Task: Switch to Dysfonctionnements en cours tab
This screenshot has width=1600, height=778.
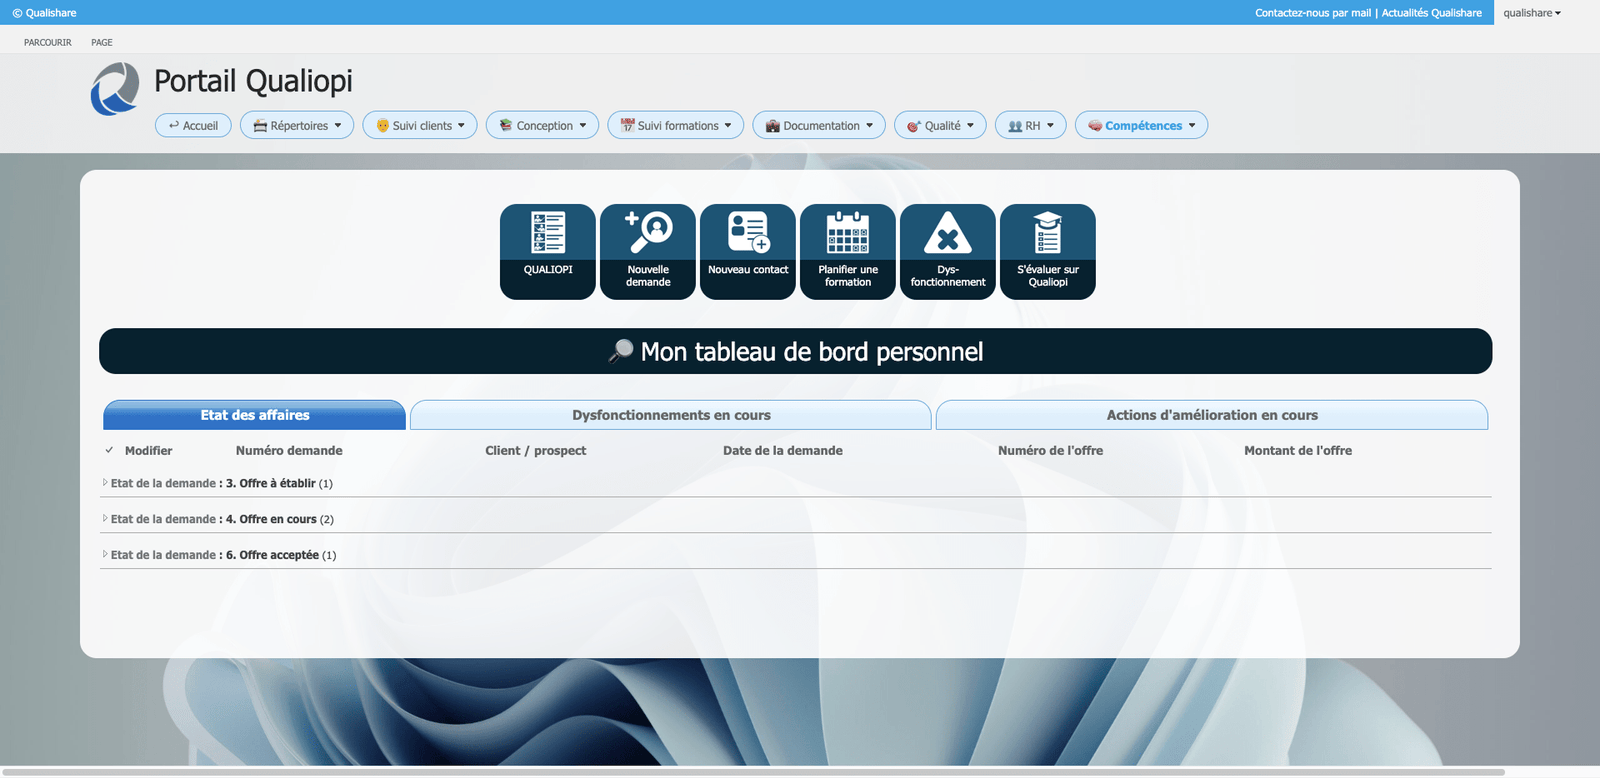Action: (671, 415)
